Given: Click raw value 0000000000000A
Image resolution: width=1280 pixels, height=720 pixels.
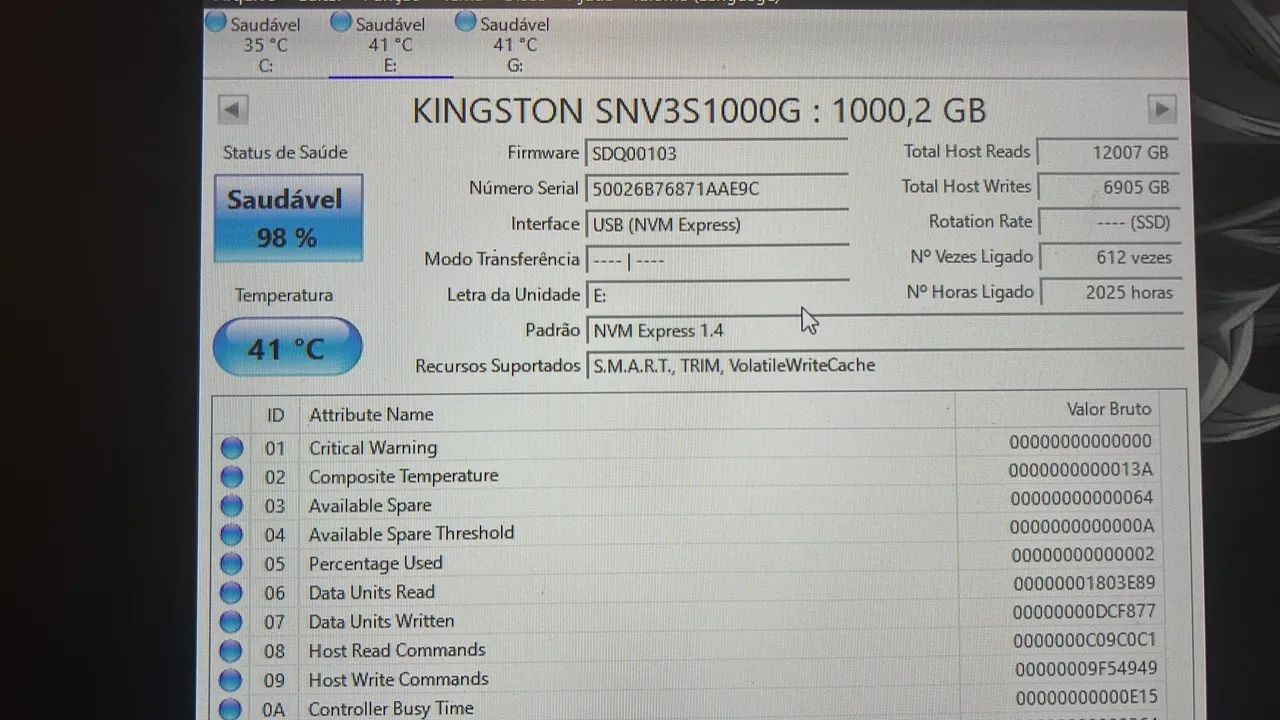Looking at the screenshot, I should pyautogui.click(x=1082, y=526).
